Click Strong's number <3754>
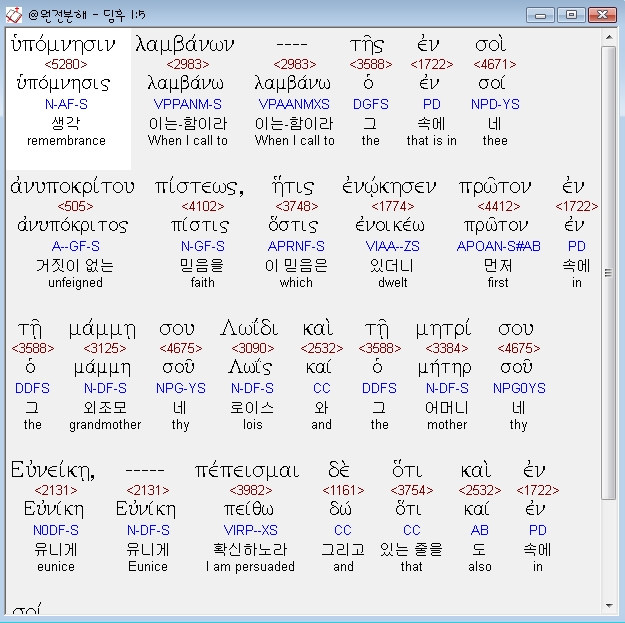625x623 pixels. (x=412, y=490)
